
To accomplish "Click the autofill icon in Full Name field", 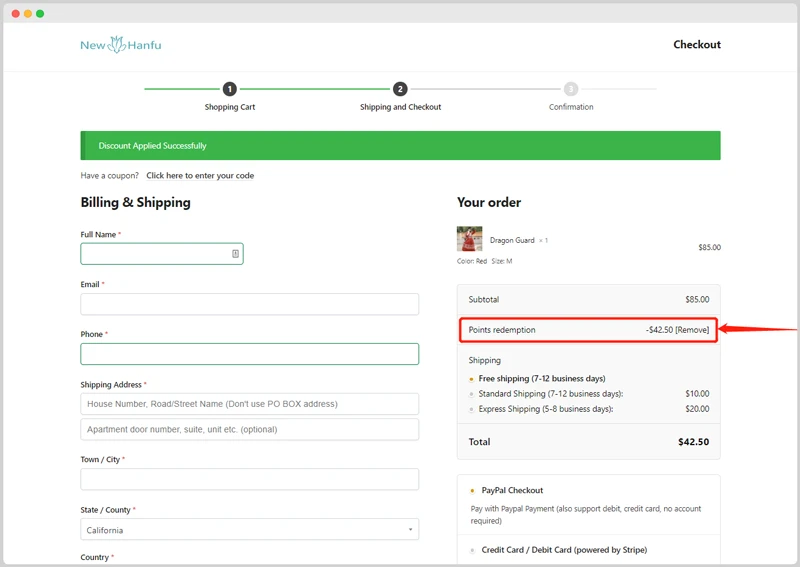I will (x=236, y=254).
